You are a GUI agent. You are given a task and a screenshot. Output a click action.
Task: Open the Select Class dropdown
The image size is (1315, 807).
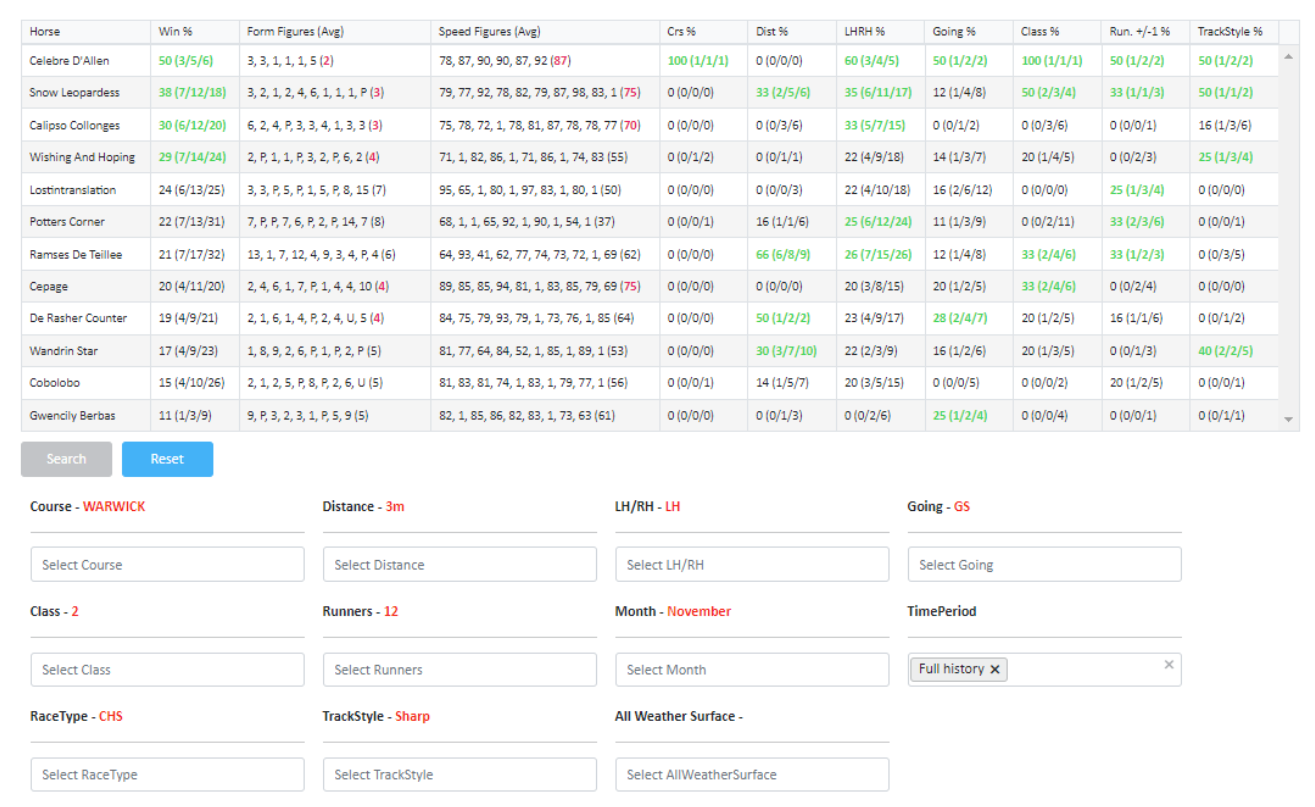tap(167, 669)
